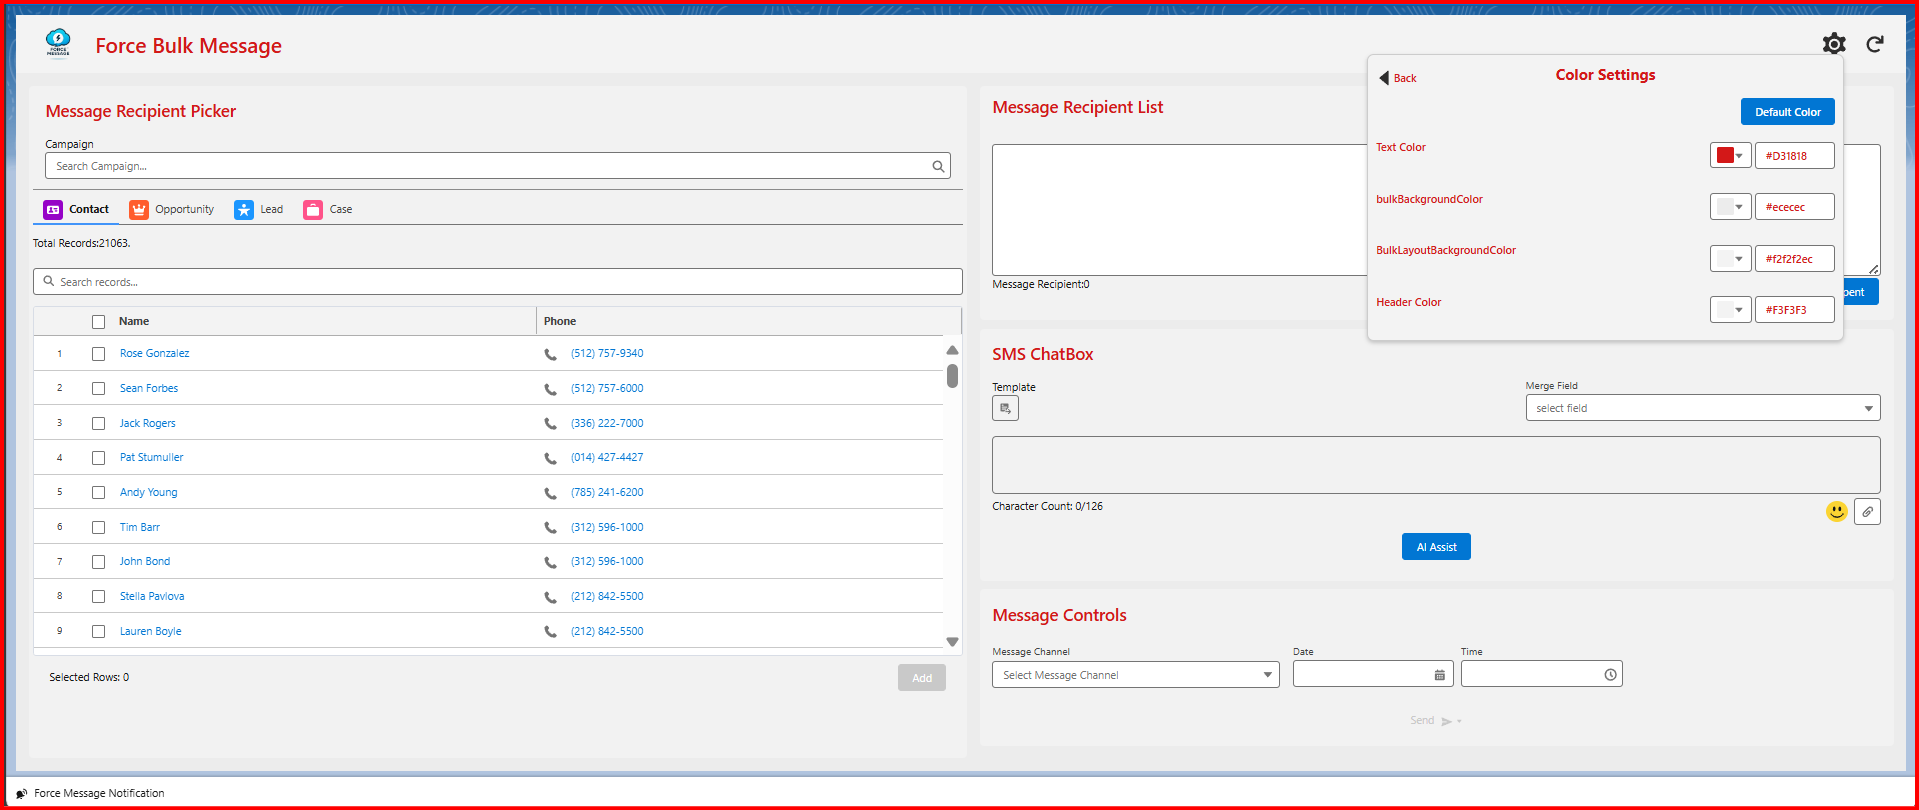The image size is (1919, 810).
Task: Open the bulkBackgroundColor swatch dropdown
Action: point(1730,207)
